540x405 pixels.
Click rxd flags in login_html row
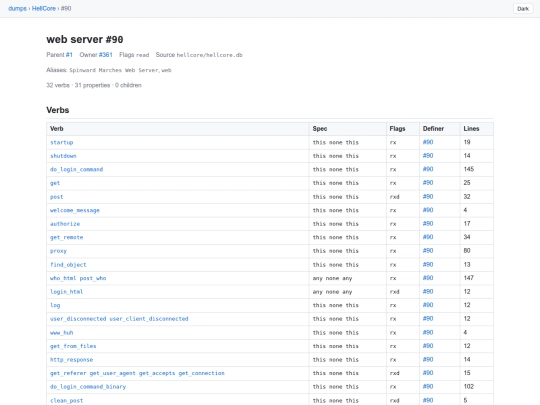[394, 292]
